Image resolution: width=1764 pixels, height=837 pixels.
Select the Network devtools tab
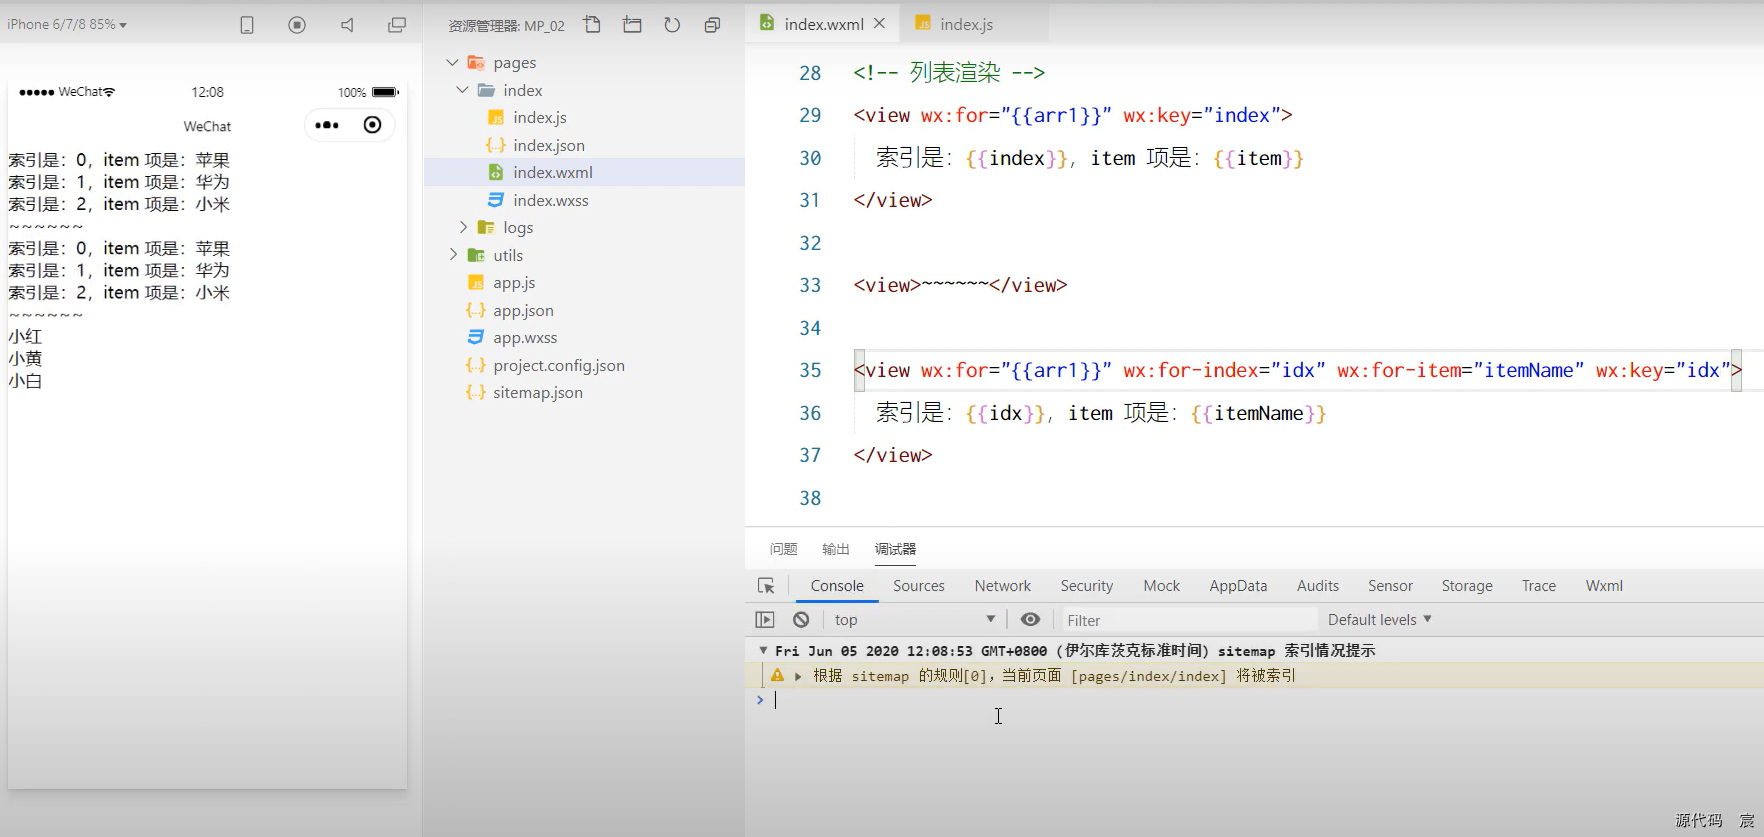click(x=1003, y=586)
